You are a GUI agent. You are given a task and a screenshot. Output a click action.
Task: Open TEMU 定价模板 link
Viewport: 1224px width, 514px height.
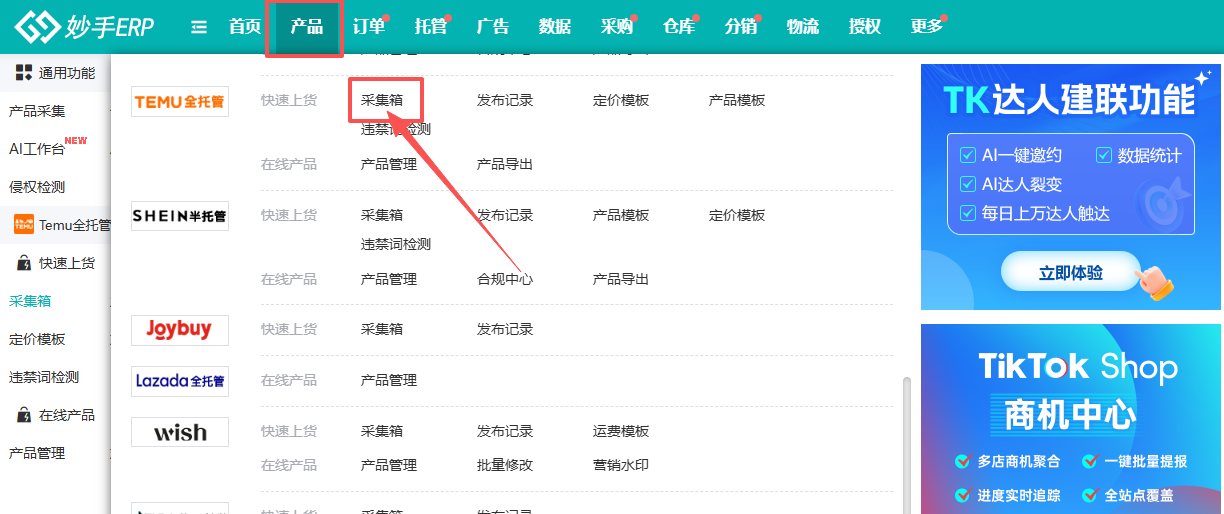621,100
